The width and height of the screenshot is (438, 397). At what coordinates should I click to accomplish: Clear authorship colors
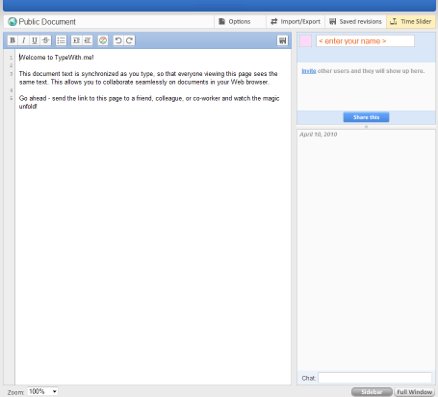[103, 40]
